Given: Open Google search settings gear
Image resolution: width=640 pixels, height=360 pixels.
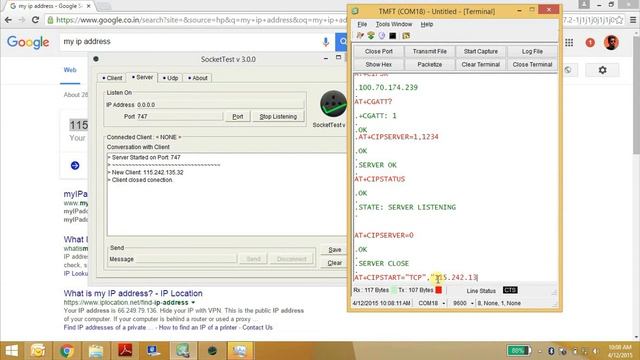Looking at the screenshot, I should [602, 70].
